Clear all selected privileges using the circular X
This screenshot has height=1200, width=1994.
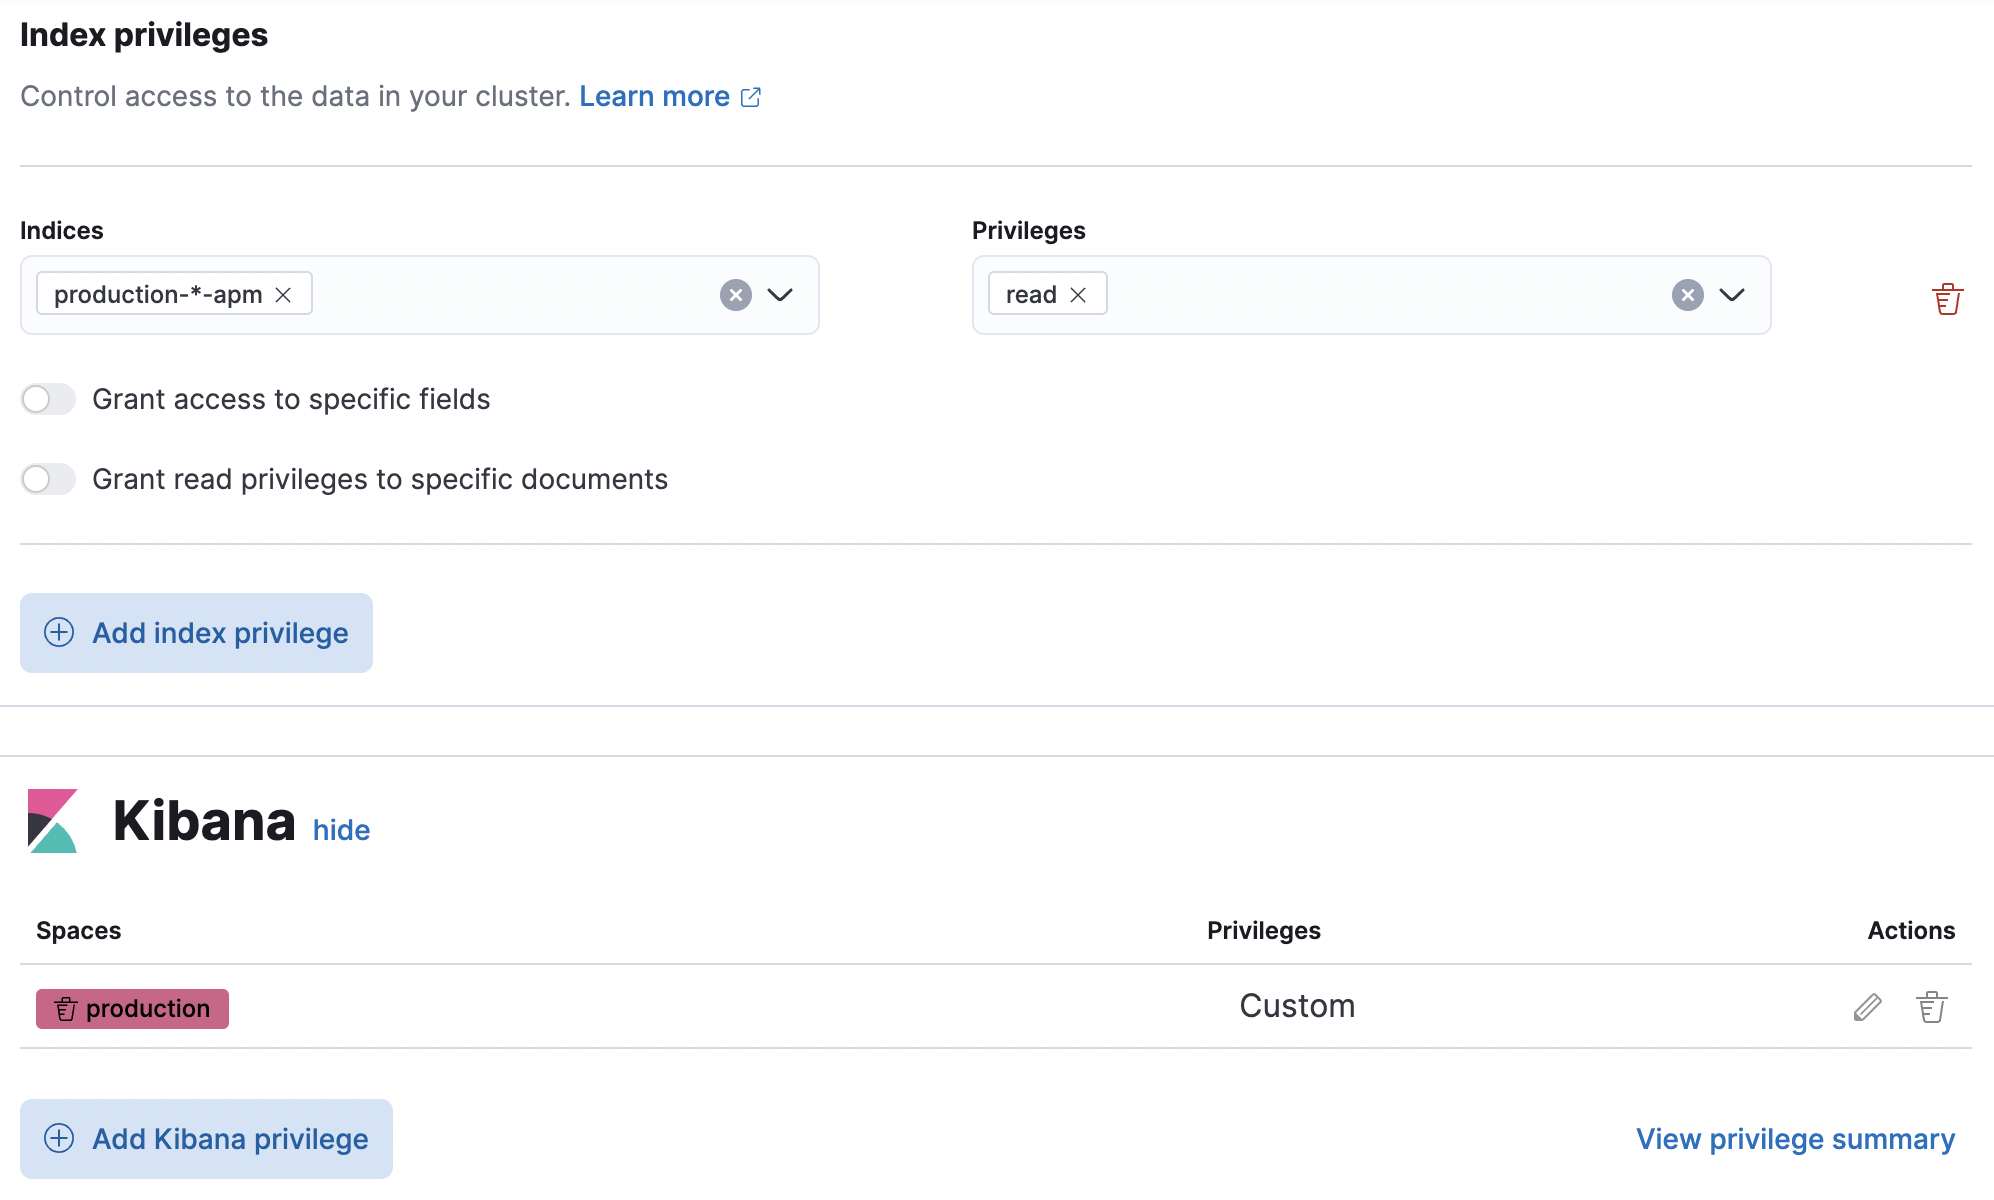click(1687, 294)
